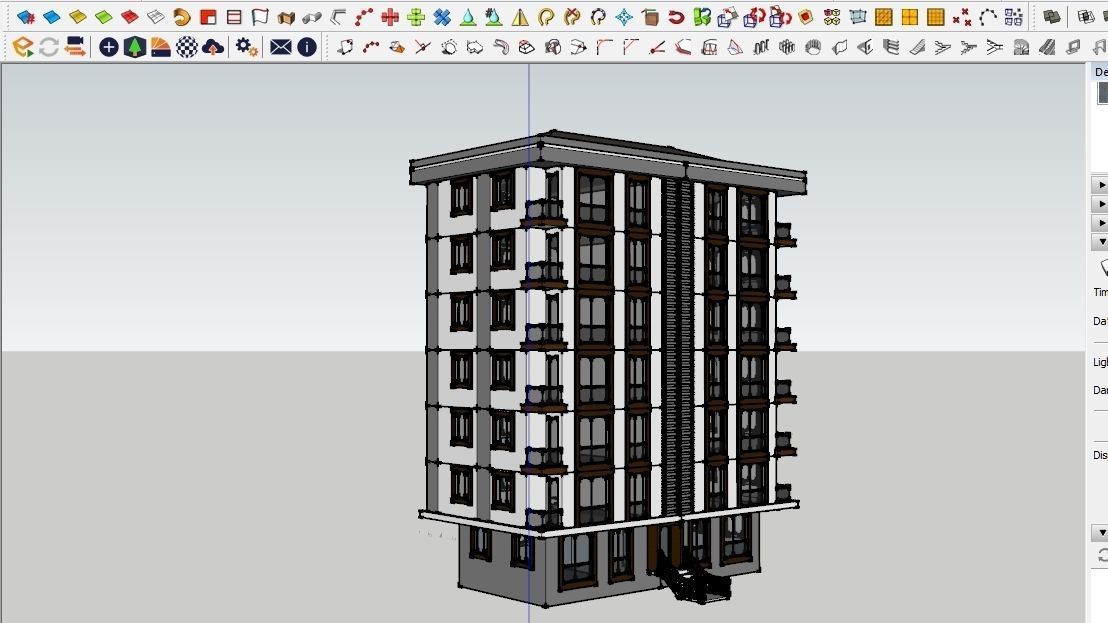Expand the topmost collapsed tray panel arrow

(1101, 185)
